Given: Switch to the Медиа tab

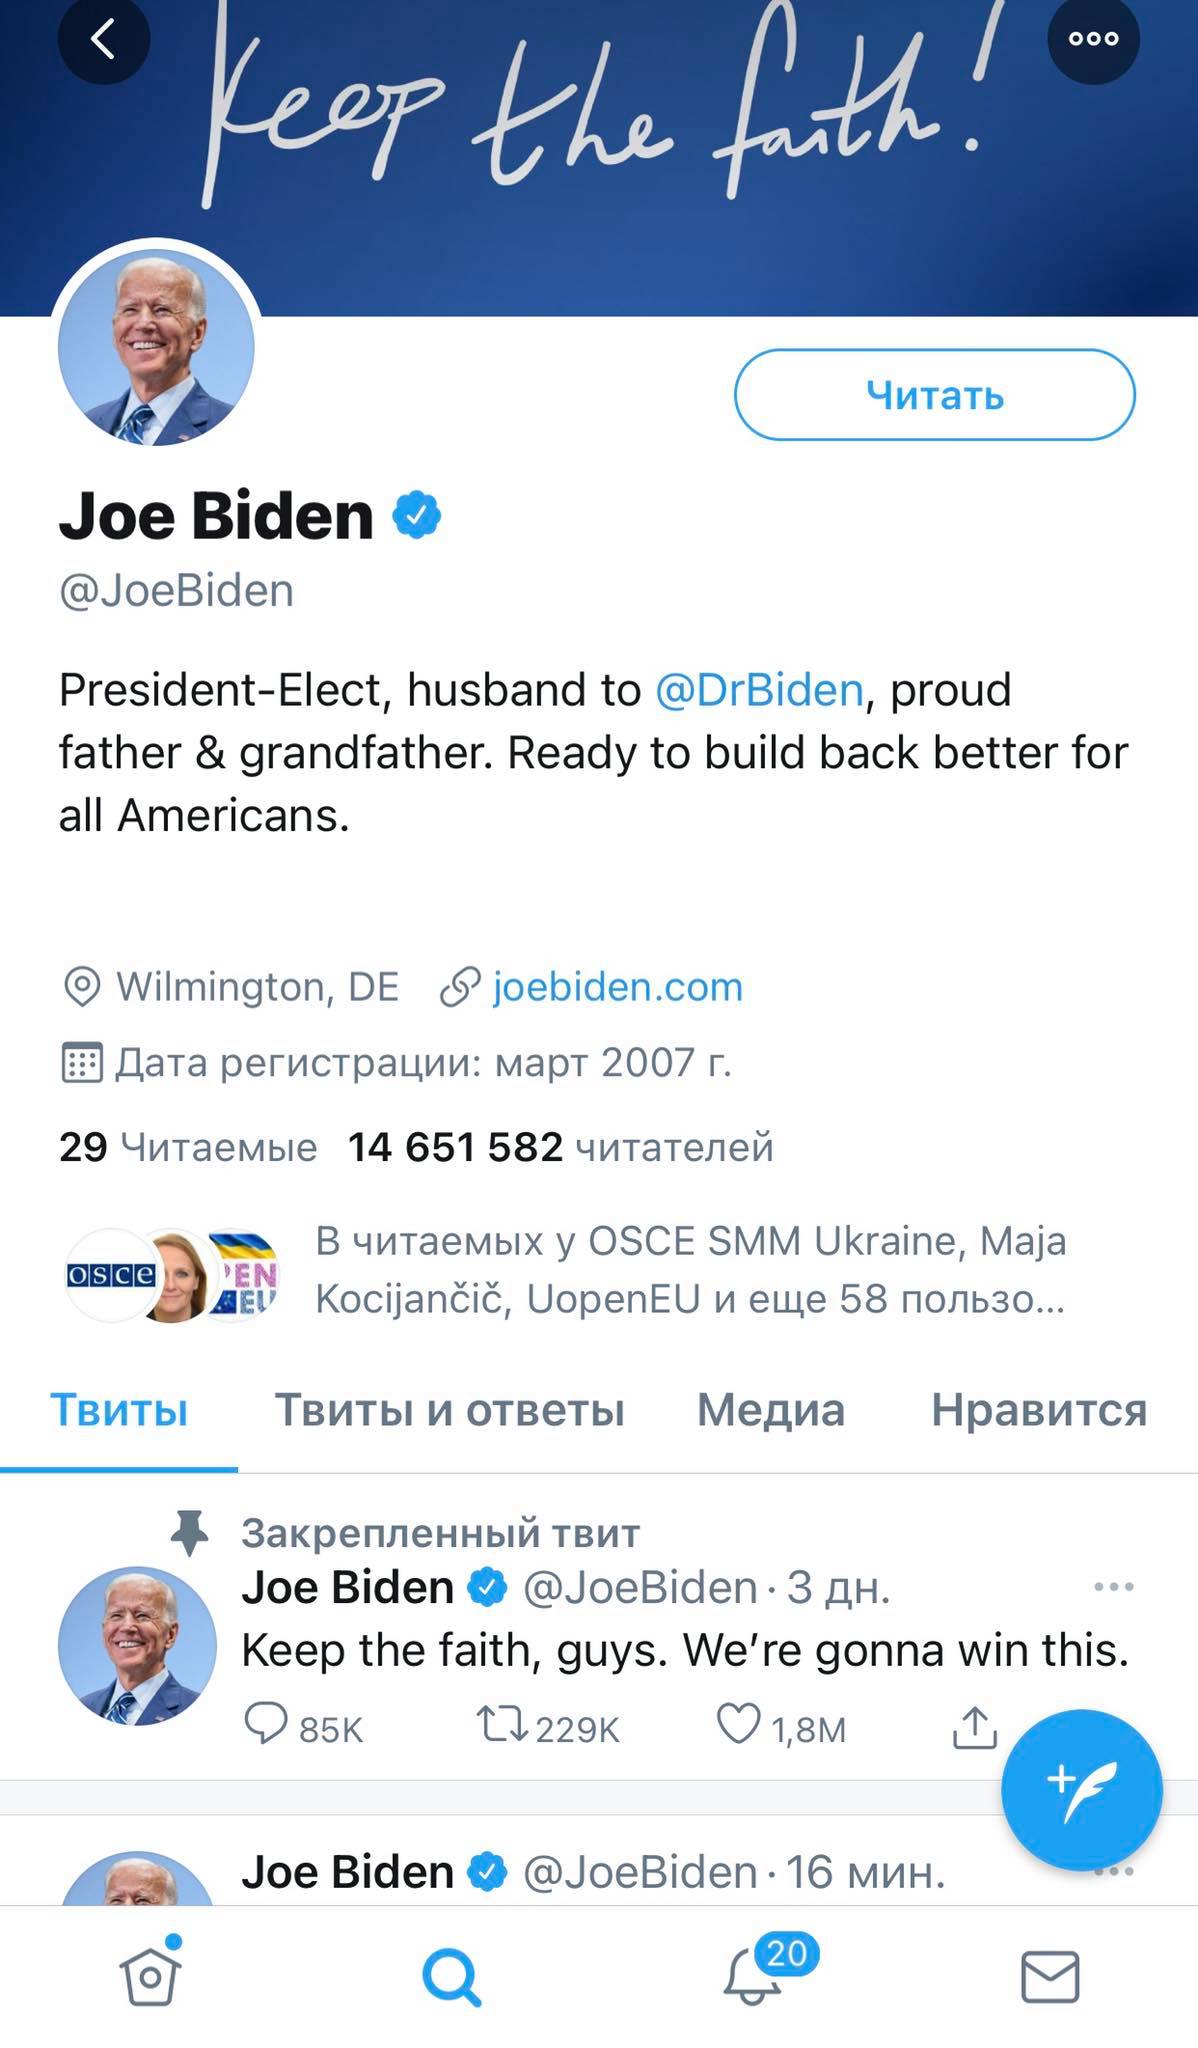Looking at the screenshot, I should [x=770, y=1410].
